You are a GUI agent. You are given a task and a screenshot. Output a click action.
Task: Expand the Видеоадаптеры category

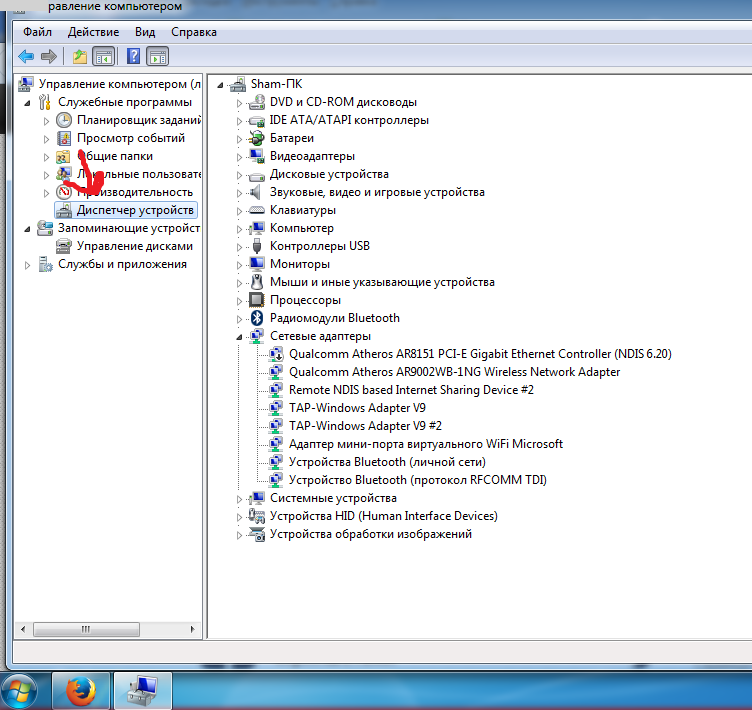239,157
